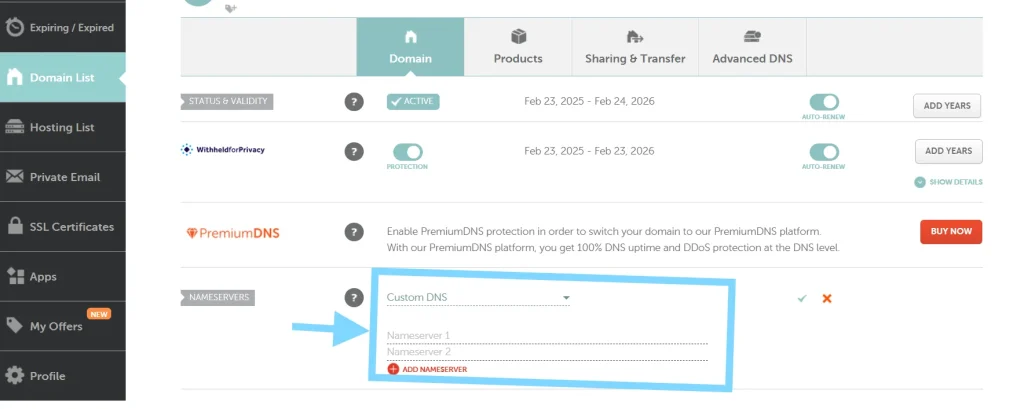
Task: Click the Buy Now button for PremiumDNS
Action: (951, 231)
